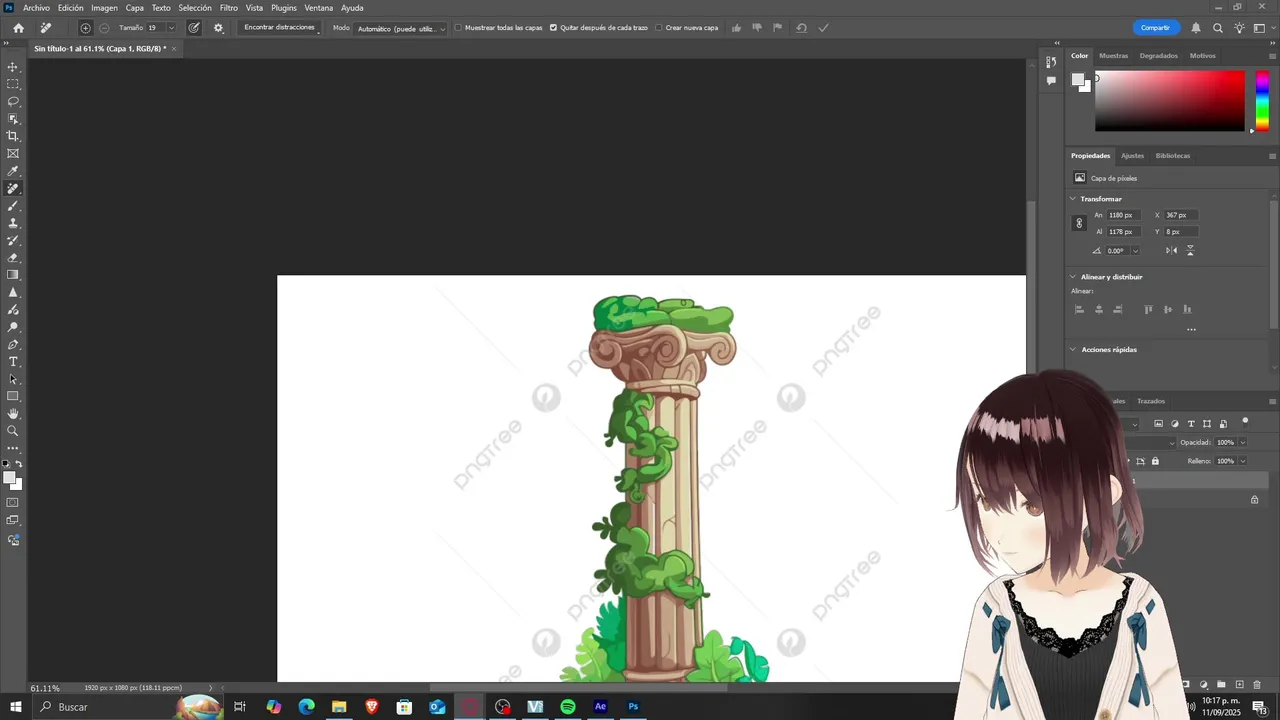The image size is (1280, 720).
Task: Select the Brush tool
Action: coord(13,205)
